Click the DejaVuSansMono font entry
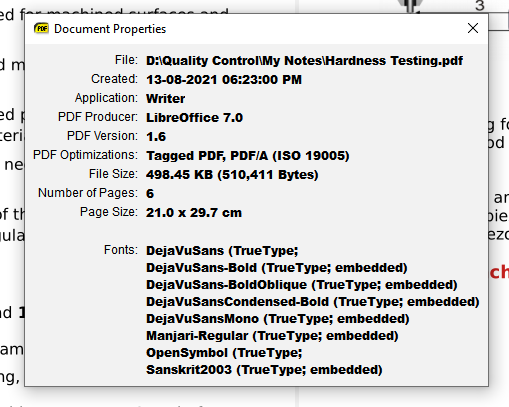Image resolution: width=509 pixels, height=407 pixels. point(278,319)
